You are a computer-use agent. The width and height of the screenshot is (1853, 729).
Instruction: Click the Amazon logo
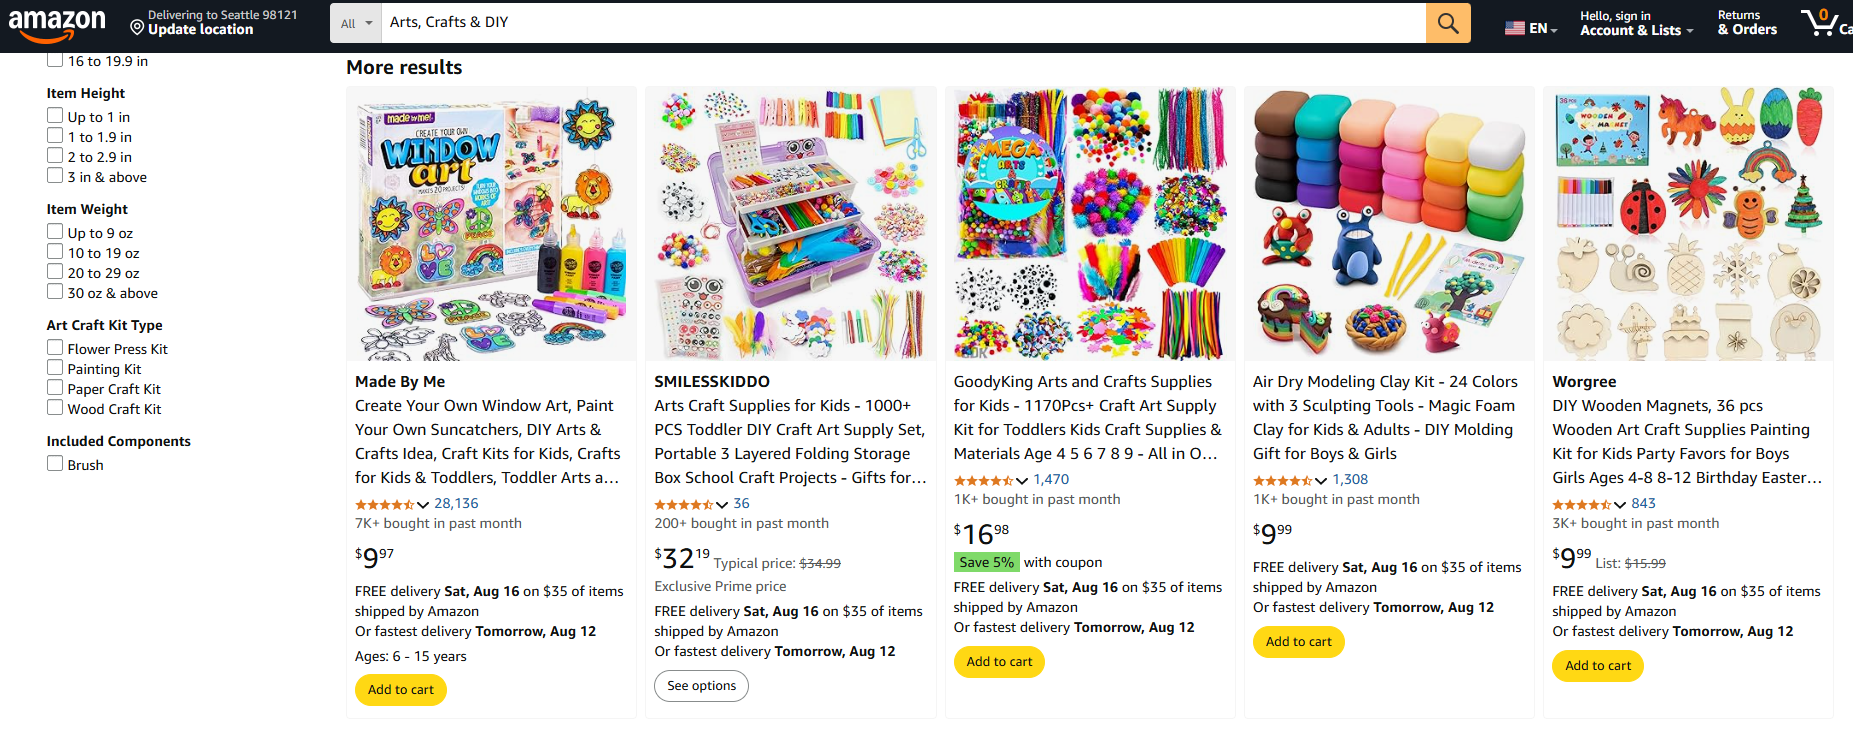point(57,24)
